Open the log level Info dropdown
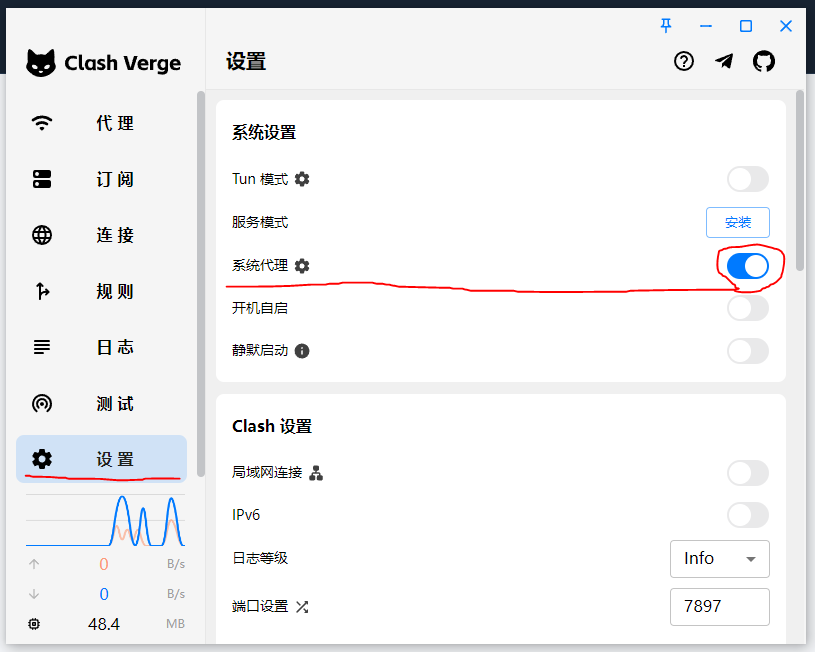 point(719,559)
